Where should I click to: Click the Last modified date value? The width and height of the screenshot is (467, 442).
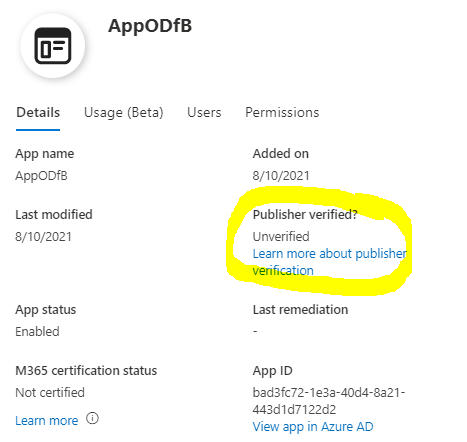coord(43,237)
